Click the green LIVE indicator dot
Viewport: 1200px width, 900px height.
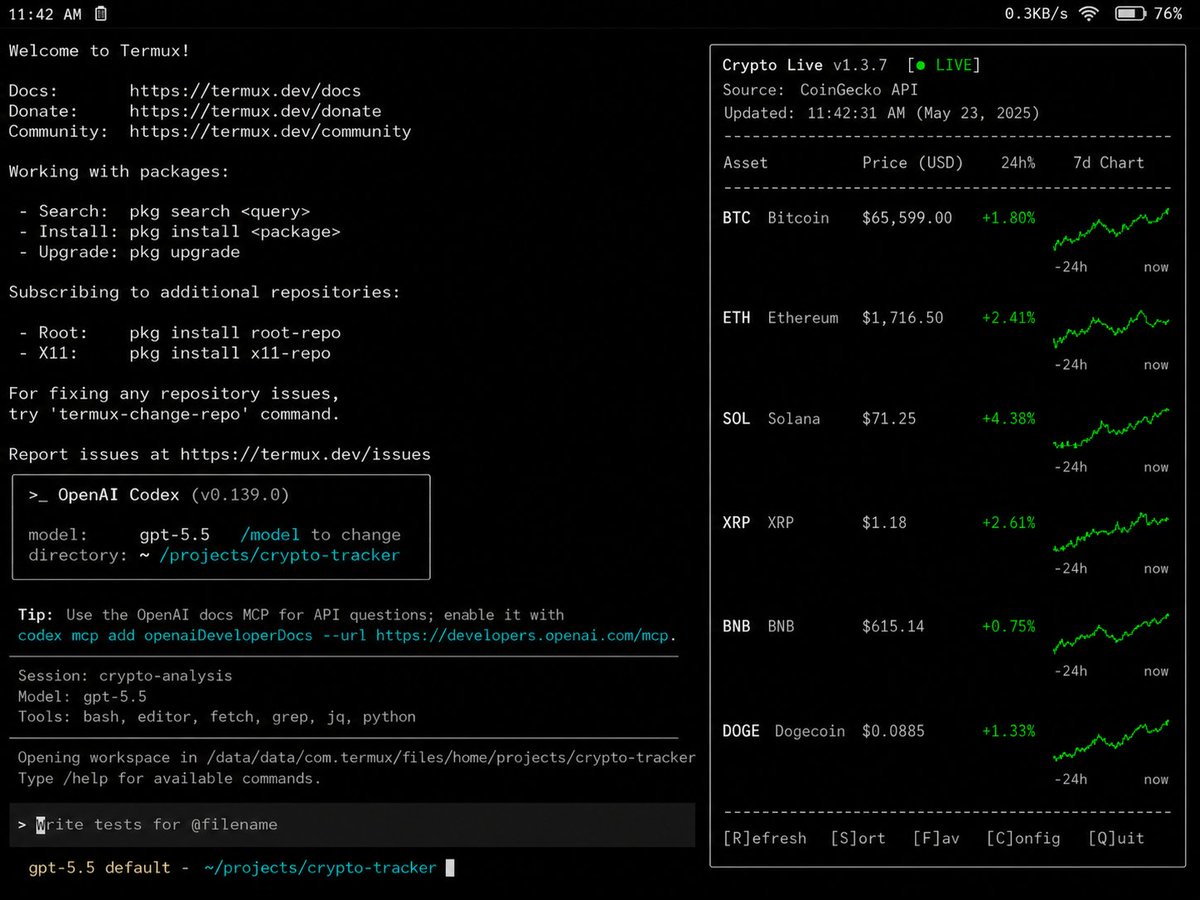[922, 66]
